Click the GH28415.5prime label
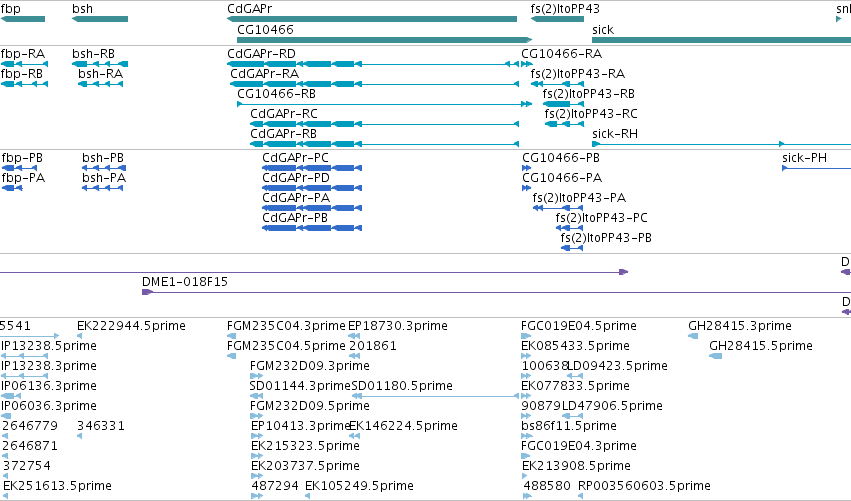The width and height of the screenshot is (851, 501). 761,346
